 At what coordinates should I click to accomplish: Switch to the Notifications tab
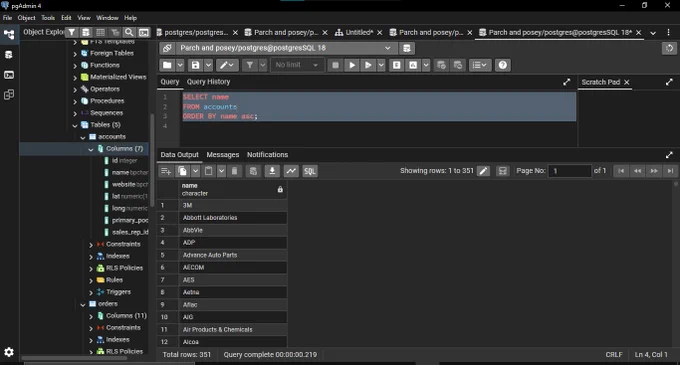268,155
